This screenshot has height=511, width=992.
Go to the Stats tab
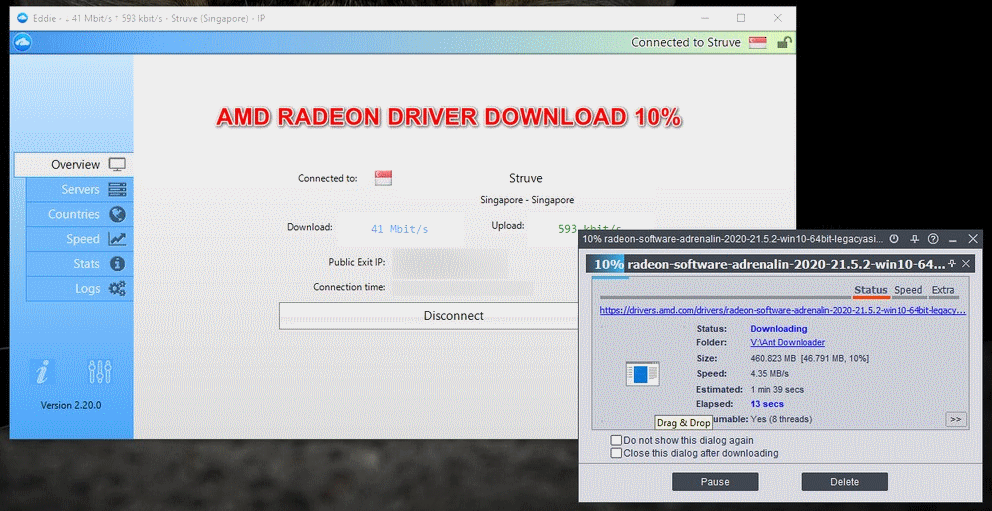click(80, 263)
